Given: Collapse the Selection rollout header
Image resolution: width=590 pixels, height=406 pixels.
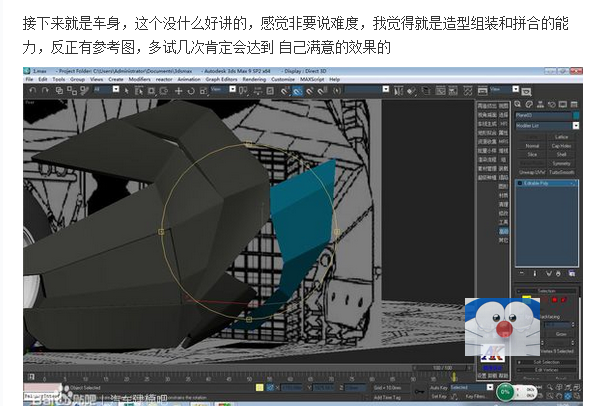Looking at the screenshot, I should point(546,291).
